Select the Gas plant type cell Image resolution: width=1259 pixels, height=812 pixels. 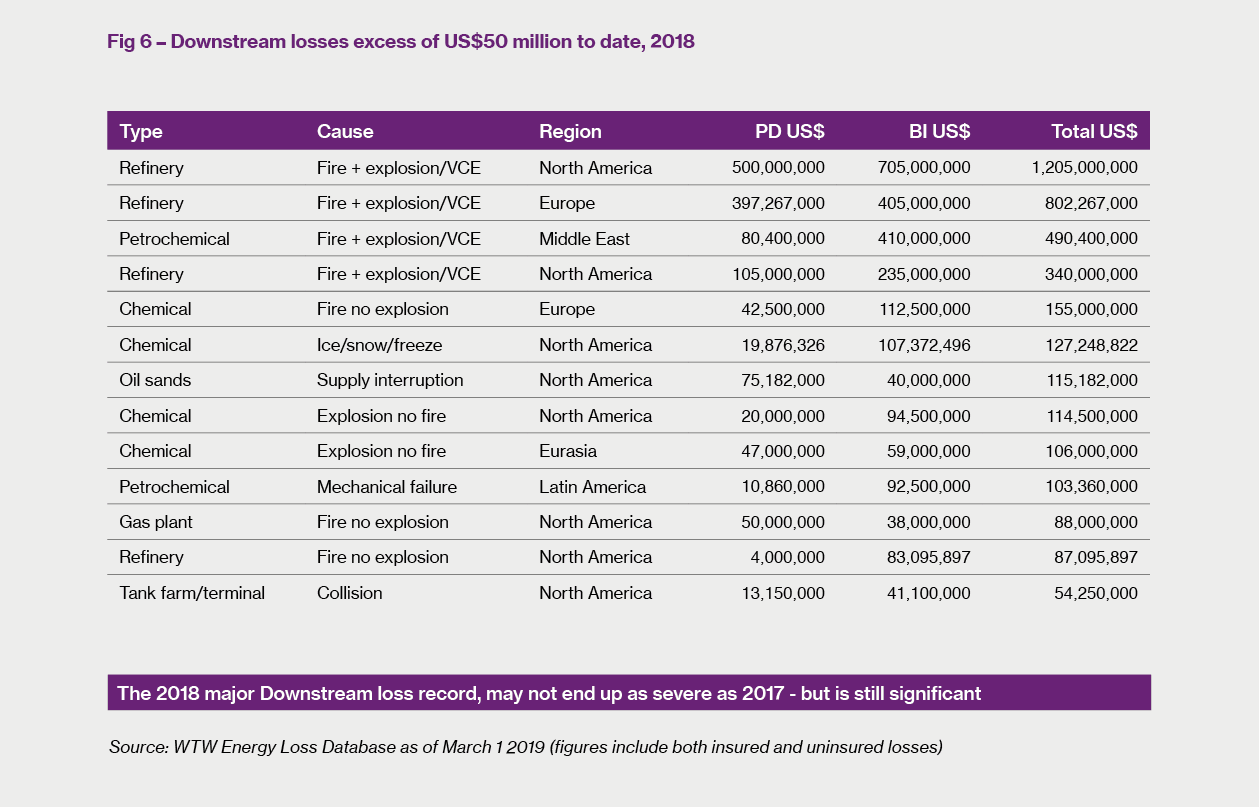click(x=156, y=522)
